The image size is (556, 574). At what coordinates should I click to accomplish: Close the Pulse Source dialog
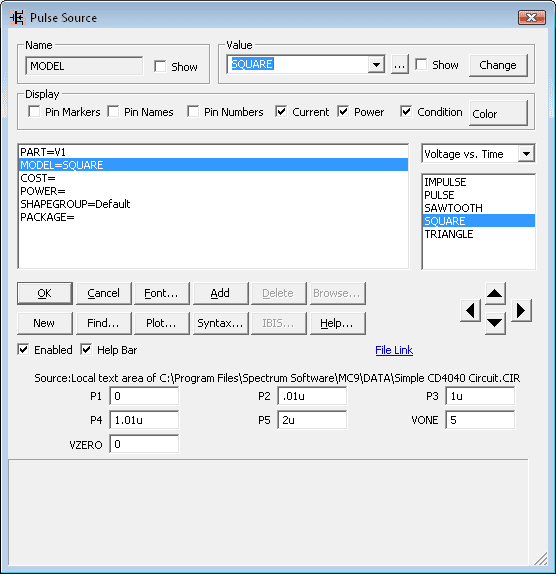pos(531,17)
